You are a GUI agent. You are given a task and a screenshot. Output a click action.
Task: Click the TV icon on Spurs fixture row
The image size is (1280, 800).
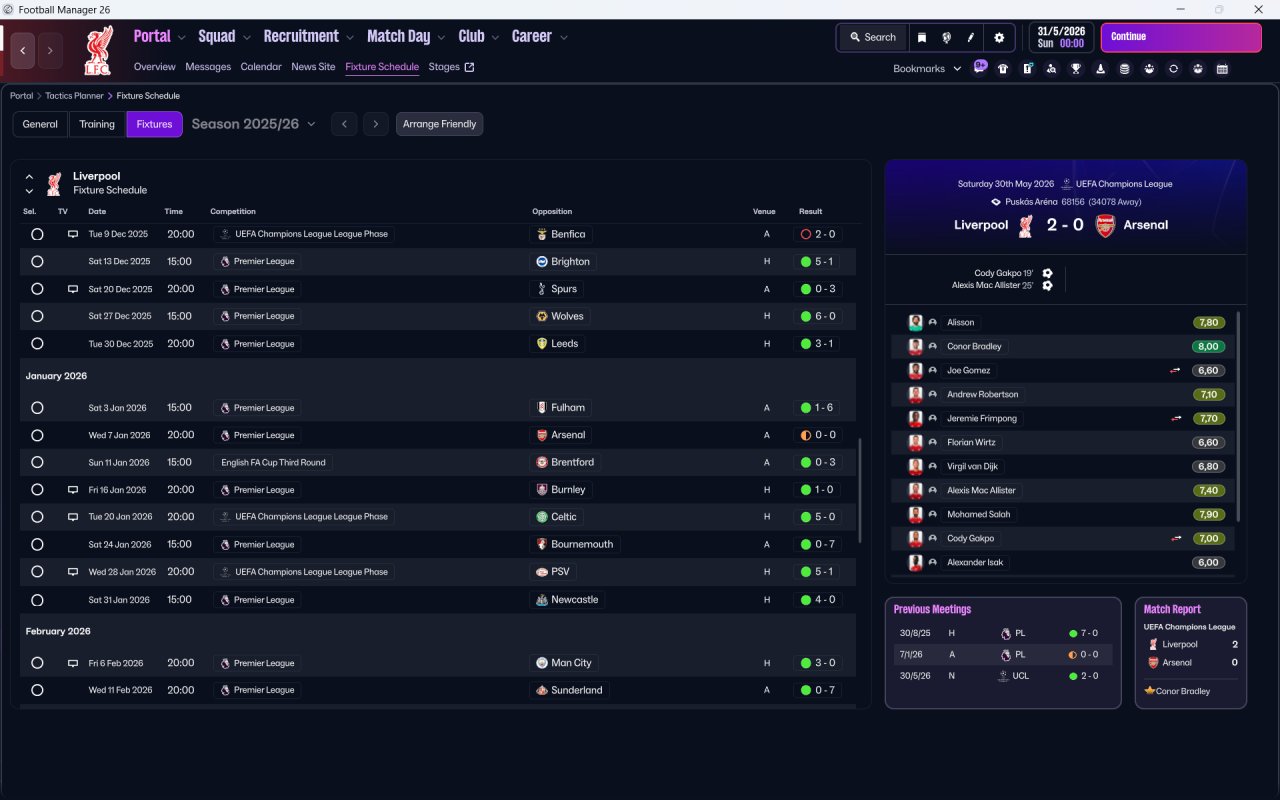(73, 289)
